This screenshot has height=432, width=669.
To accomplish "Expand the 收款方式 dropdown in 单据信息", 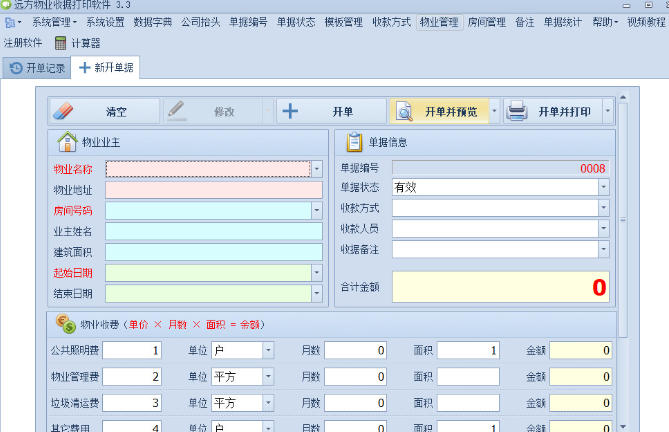I will click(x=603, y=208).
